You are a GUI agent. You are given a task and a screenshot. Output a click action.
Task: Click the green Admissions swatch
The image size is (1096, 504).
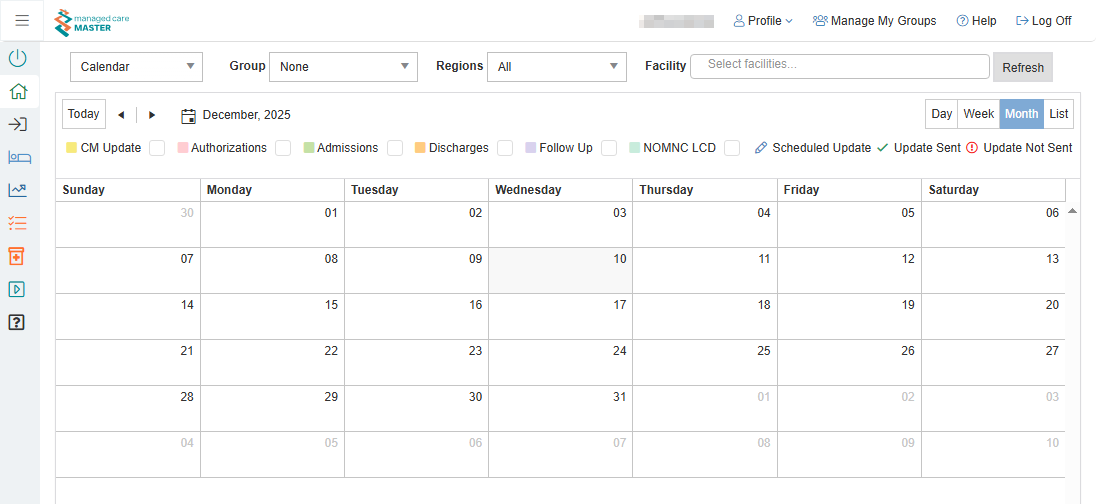308,148
